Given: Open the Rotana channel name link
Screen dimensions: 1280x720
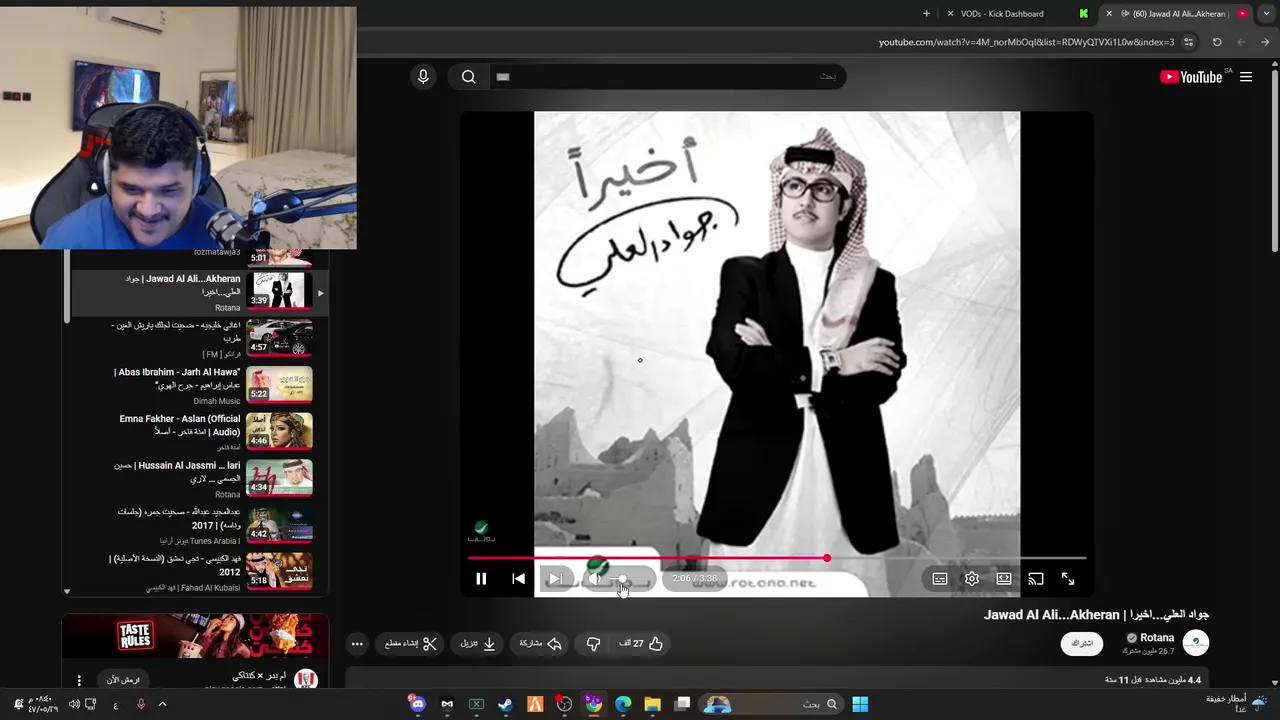Looking at the screenshot, I should tap(1157, 637).
